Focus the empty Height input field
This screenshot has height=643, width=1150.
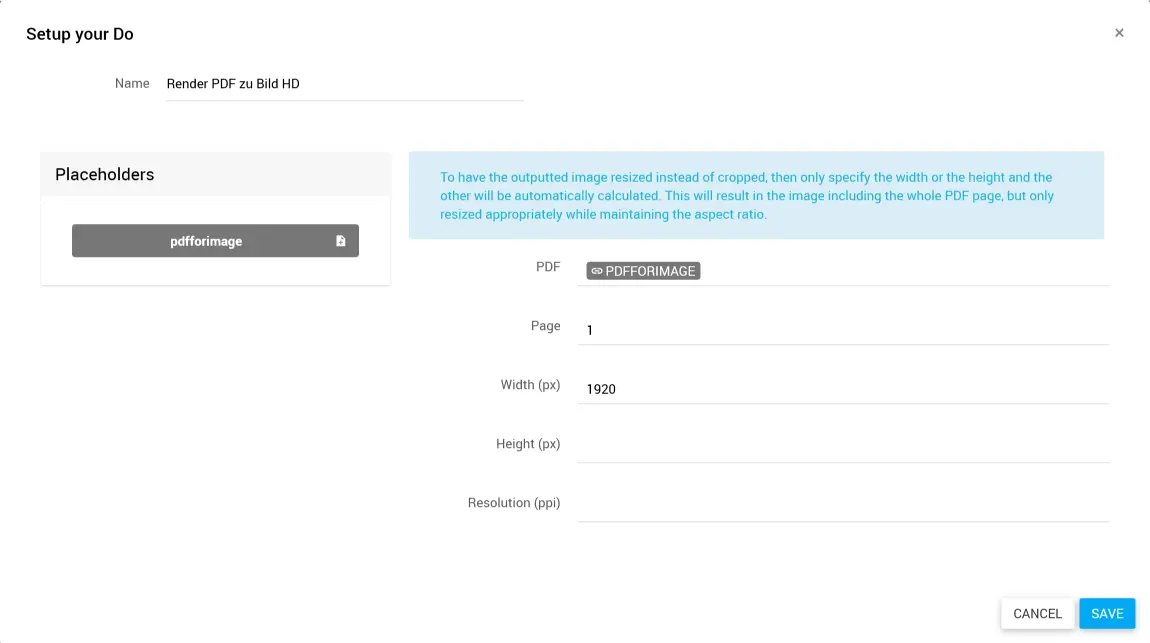point(843,445)
